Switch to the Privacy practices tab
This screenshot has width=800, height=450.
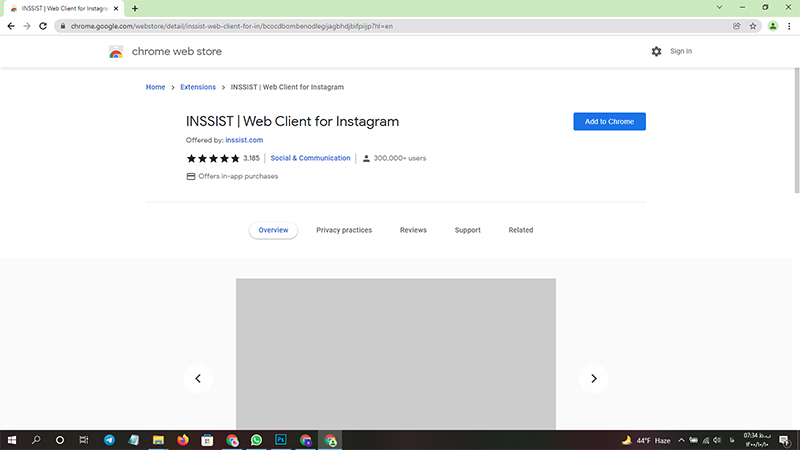point(344,230)
